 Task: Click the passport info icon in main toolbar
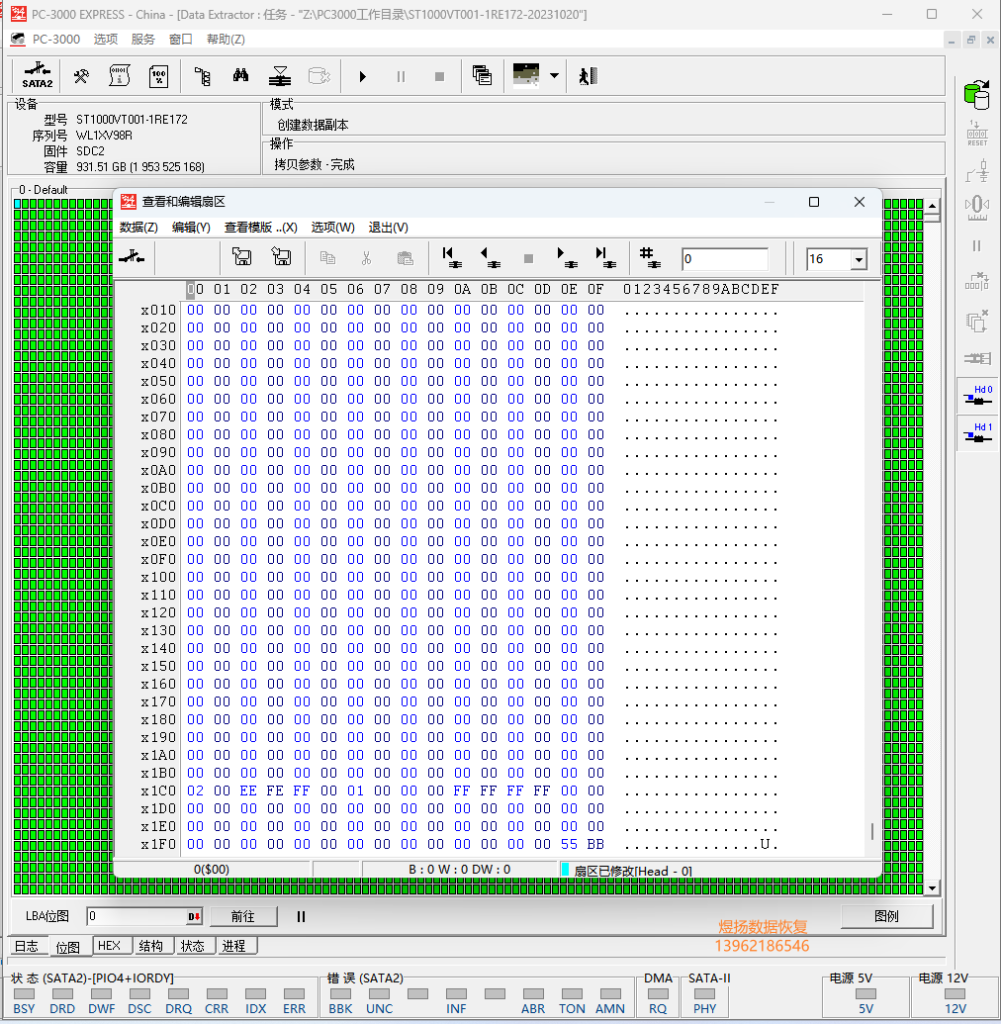(x=119, y=76)
